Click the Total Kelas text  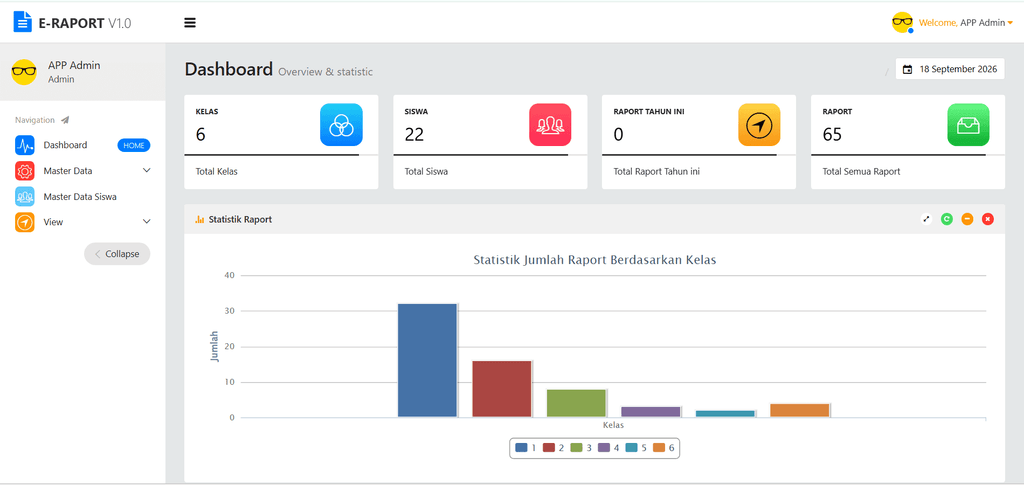pyautogui.click(x=217, y=172)
